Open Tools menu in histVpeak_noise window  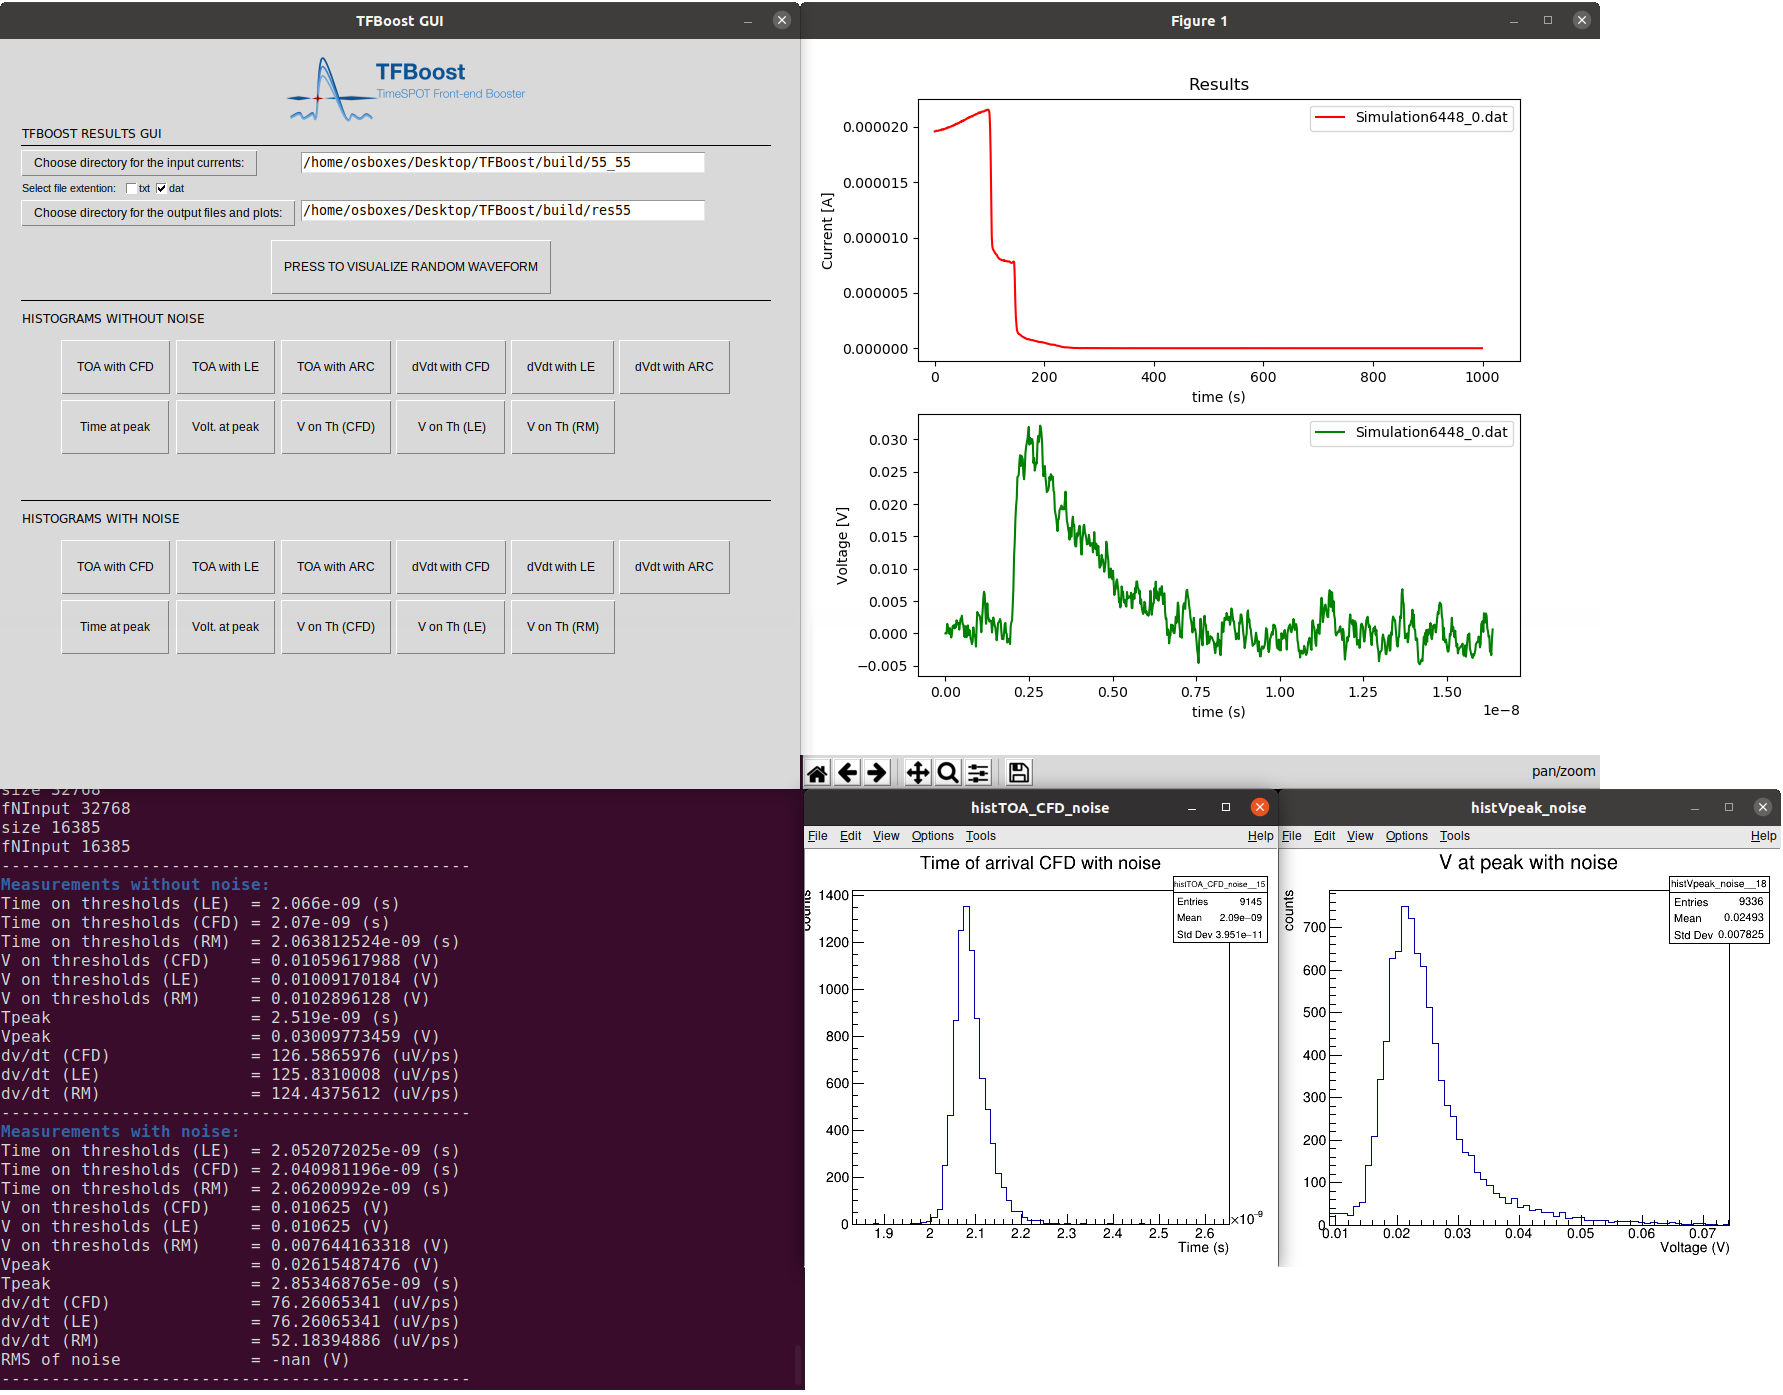(x=1454, y=836)
